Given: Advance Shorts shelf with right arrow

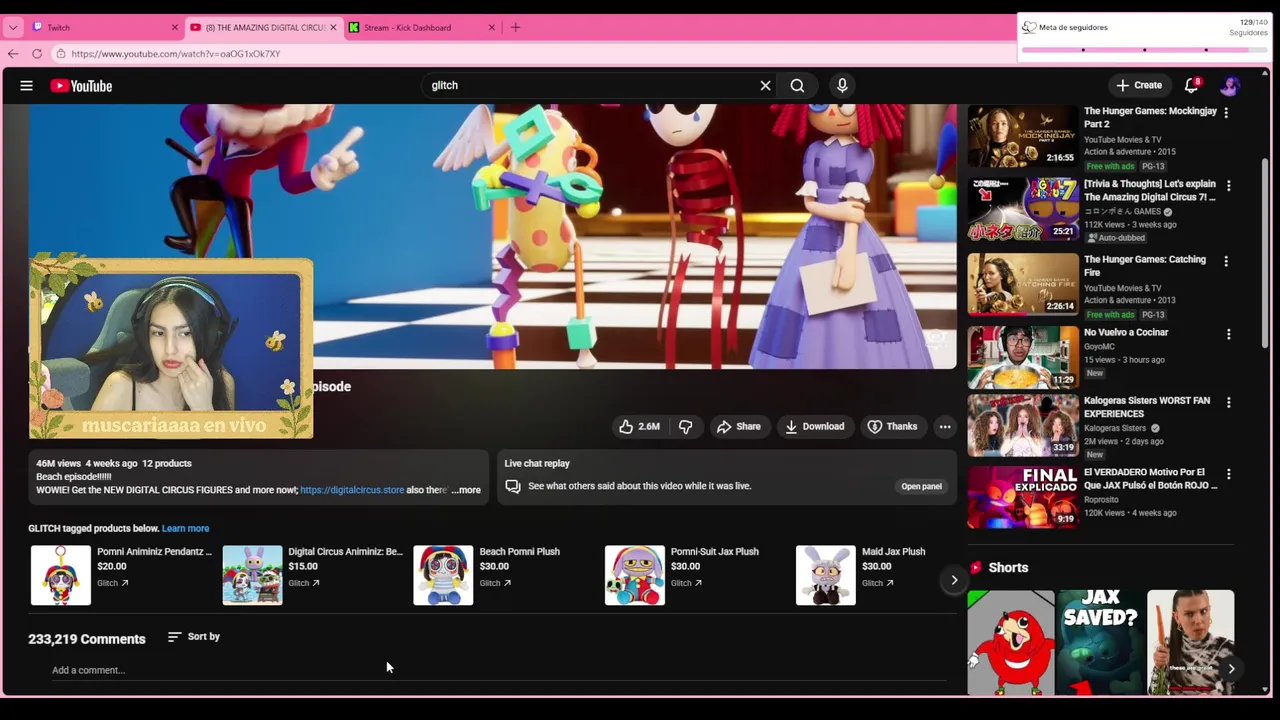Looking at the screenshot, I should coord(1231,669).
